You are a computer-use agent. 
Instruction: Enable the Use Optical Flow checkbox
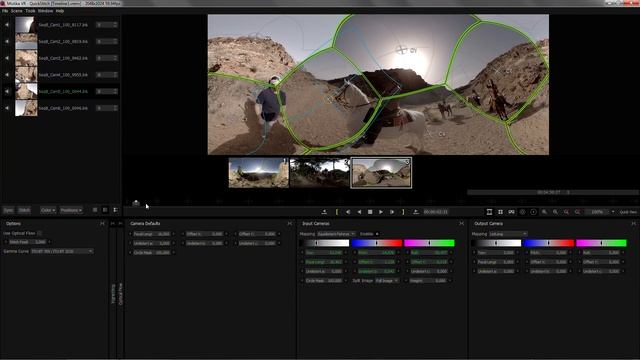[40, 233]
